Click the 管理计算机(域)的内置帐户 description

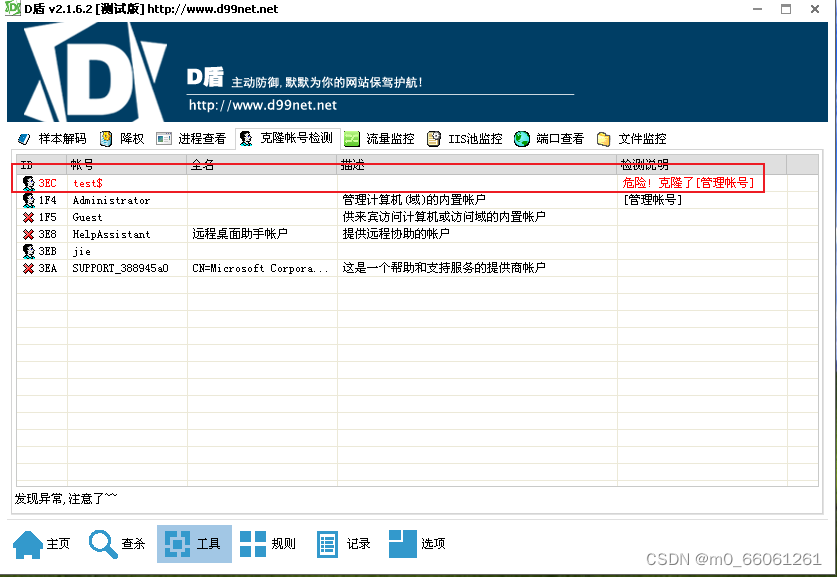coord(414,200)
